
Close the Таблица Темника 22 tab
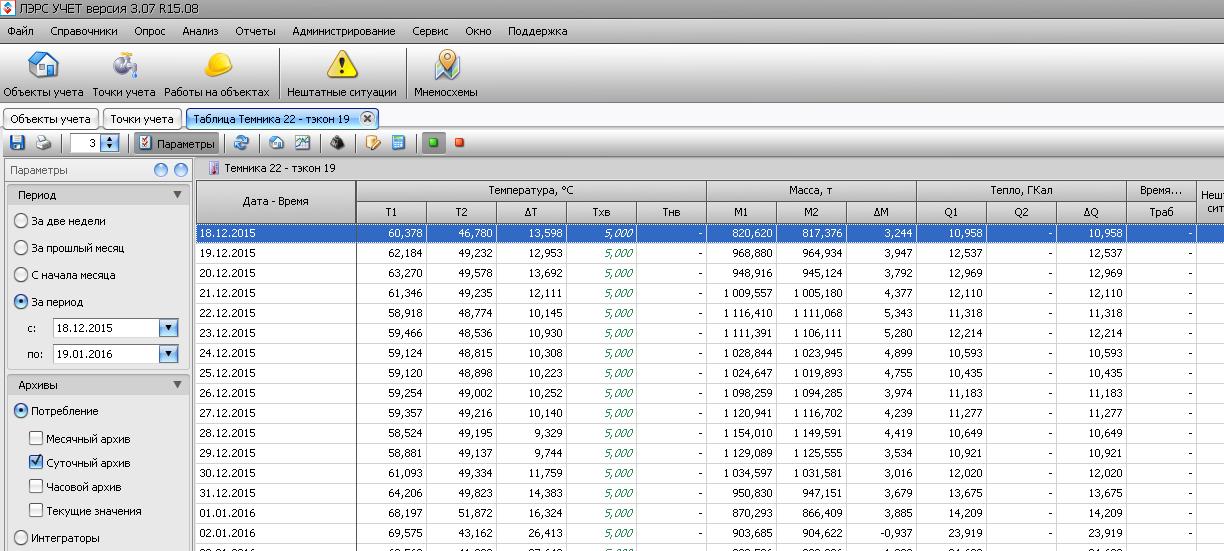coord(367,118)
